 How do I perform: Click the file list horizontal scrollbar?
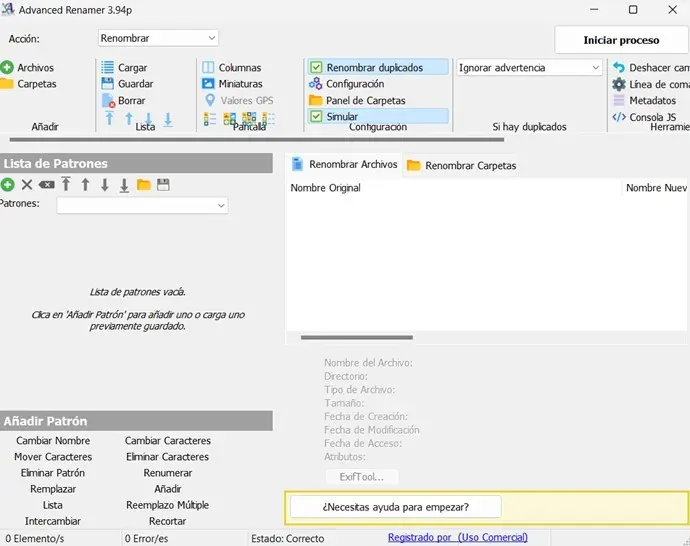(357, 337)
